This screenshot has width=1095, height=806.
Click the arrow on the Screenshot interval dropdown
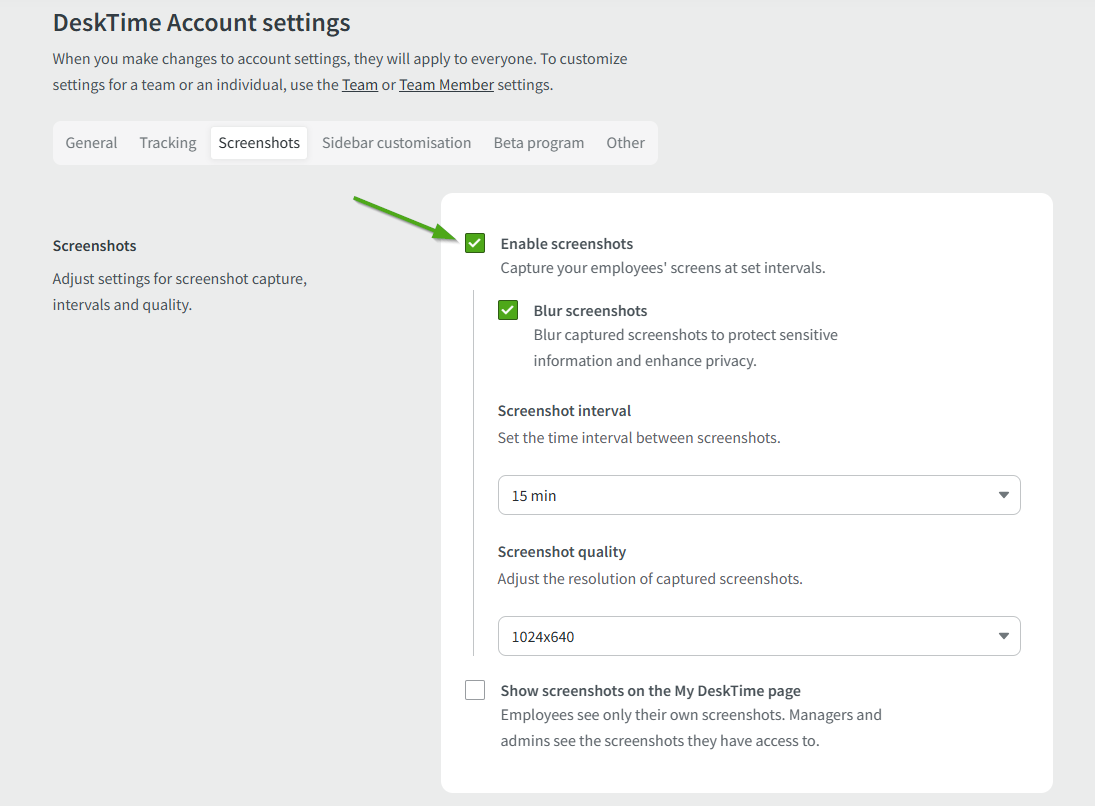tap(1003, 495)
